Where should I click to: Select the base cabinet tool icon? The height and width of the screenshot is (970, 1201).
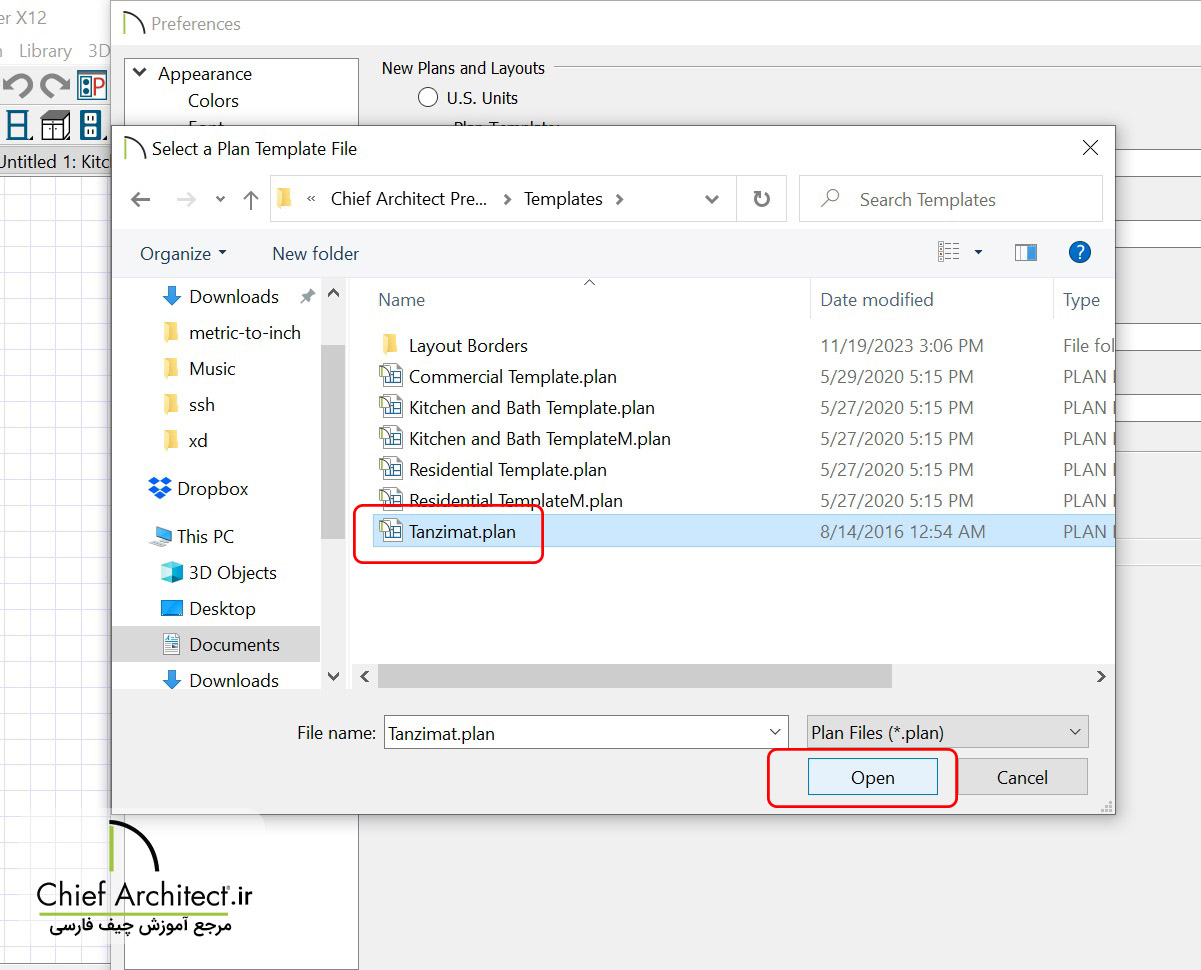click(x=55, y=125)
